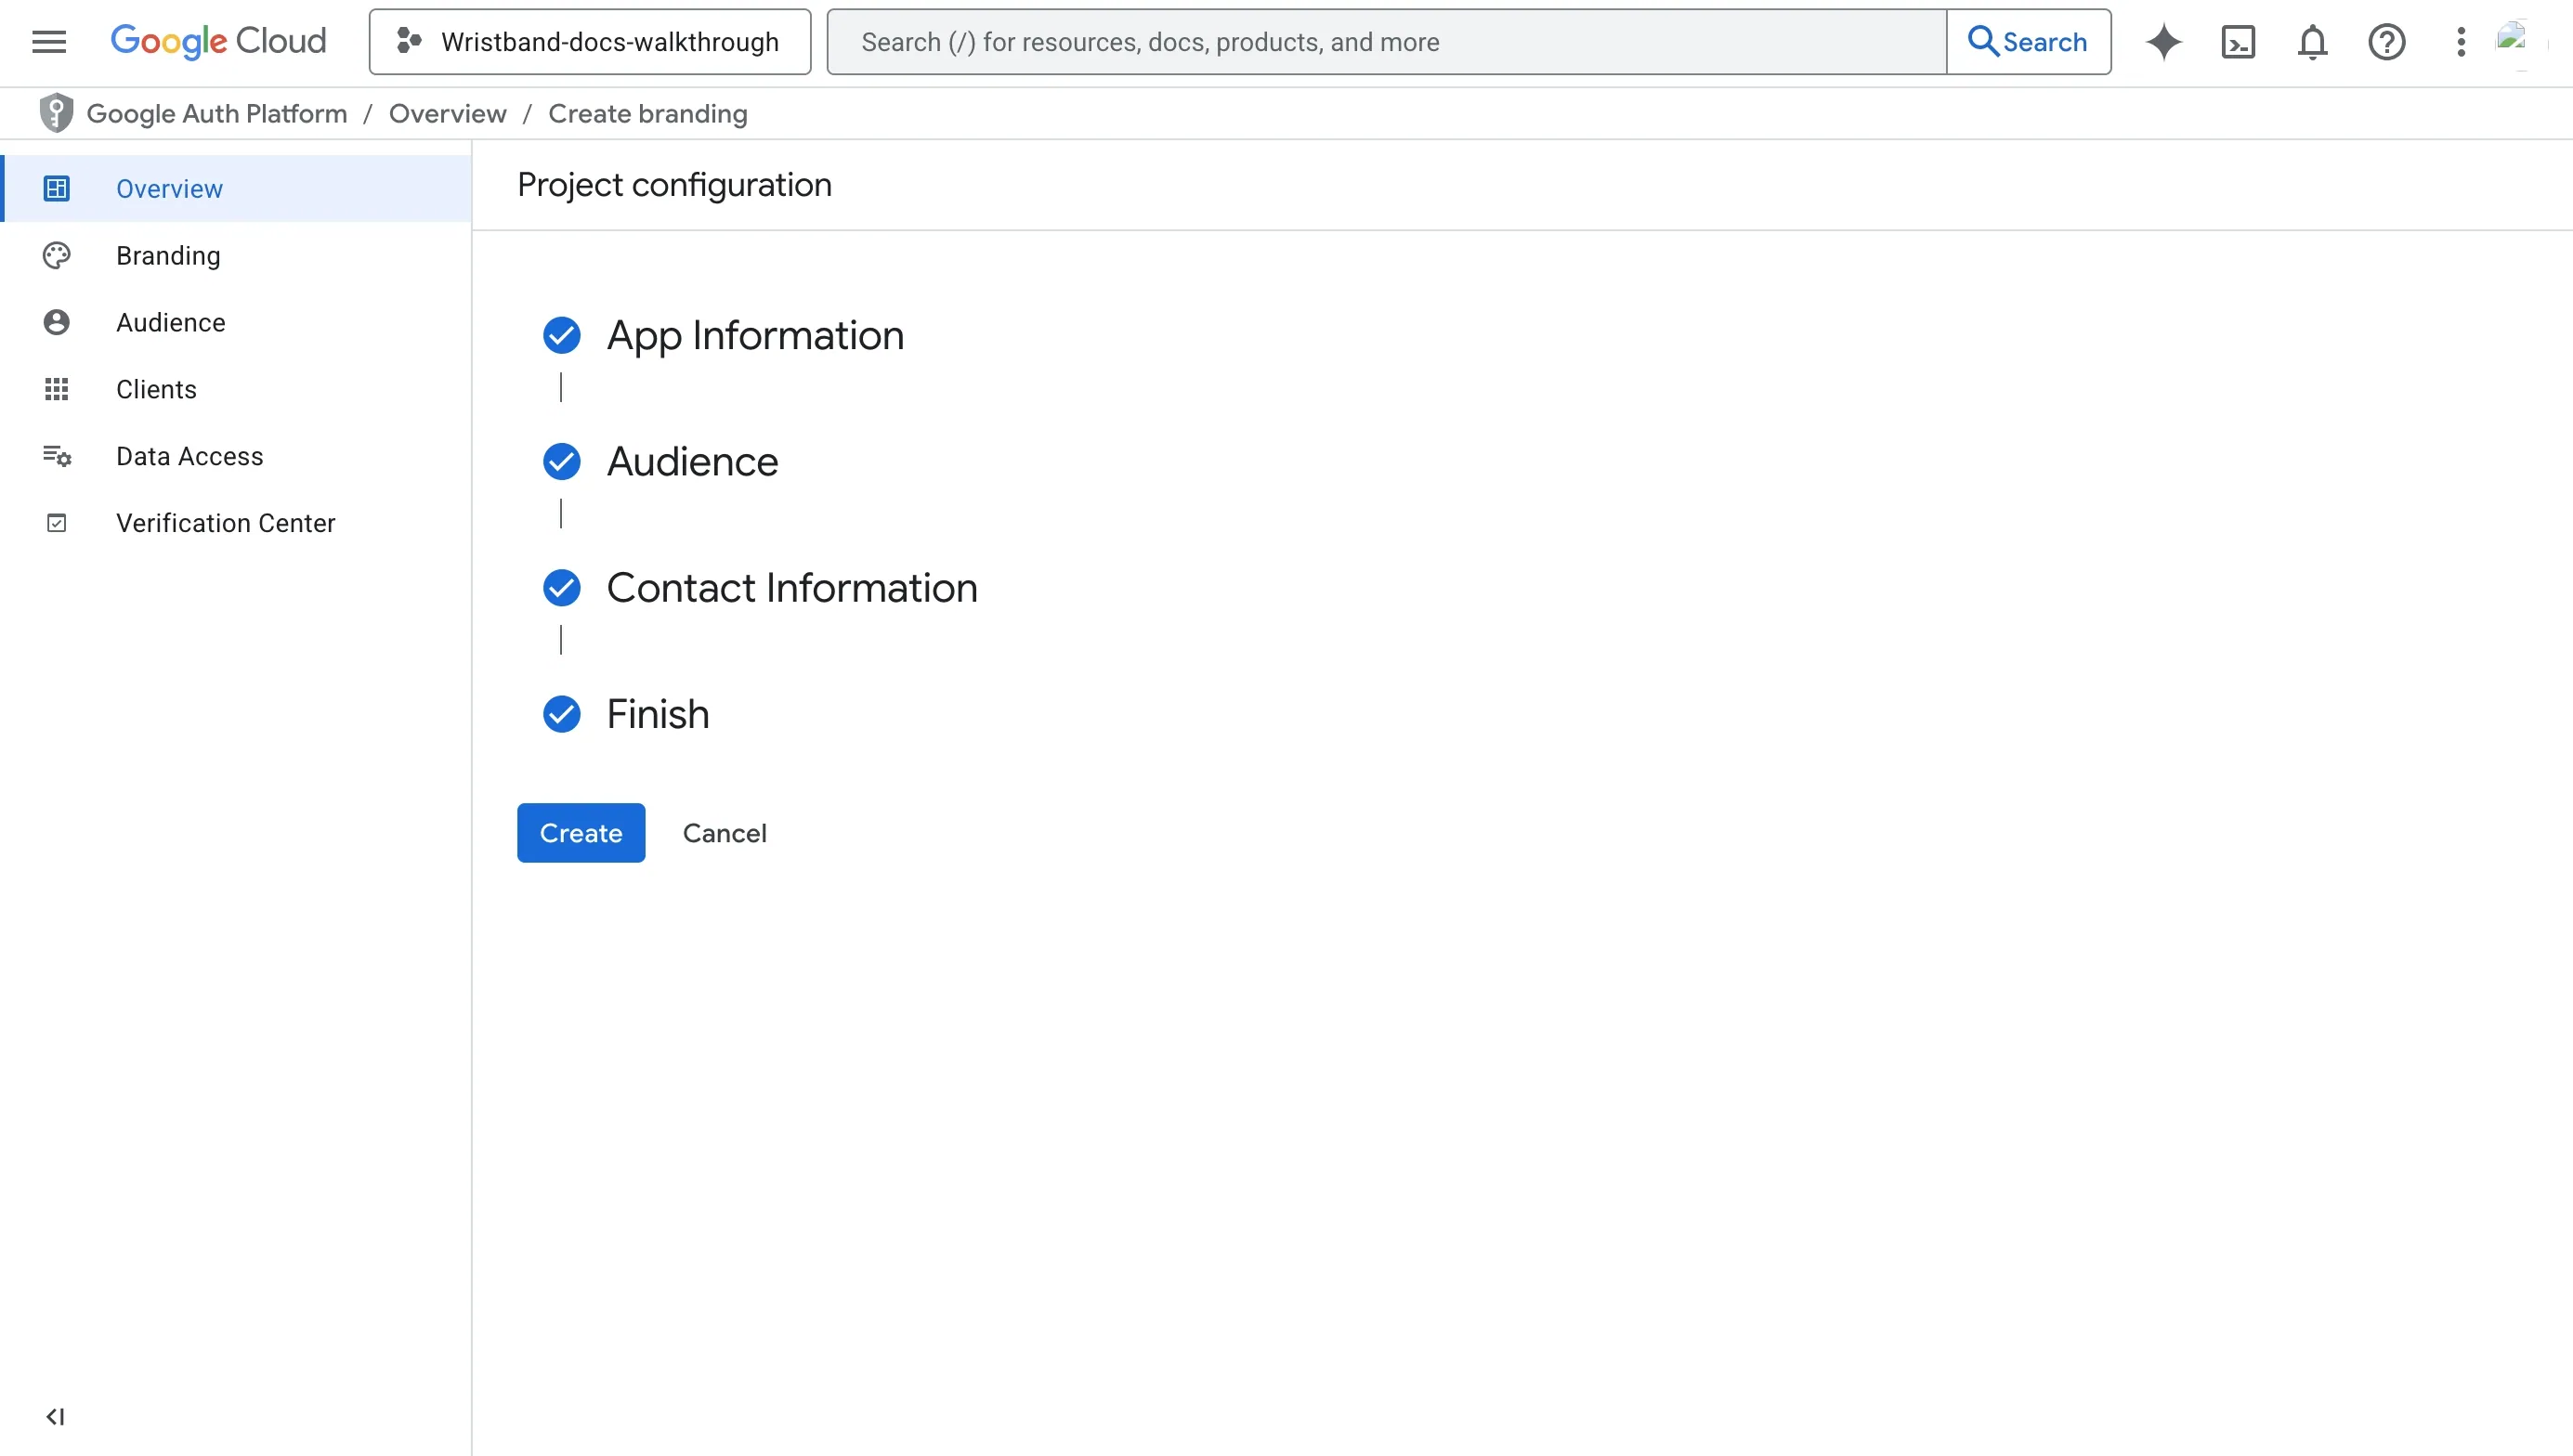Click the Data Access settings list icon

pos(57,456)
